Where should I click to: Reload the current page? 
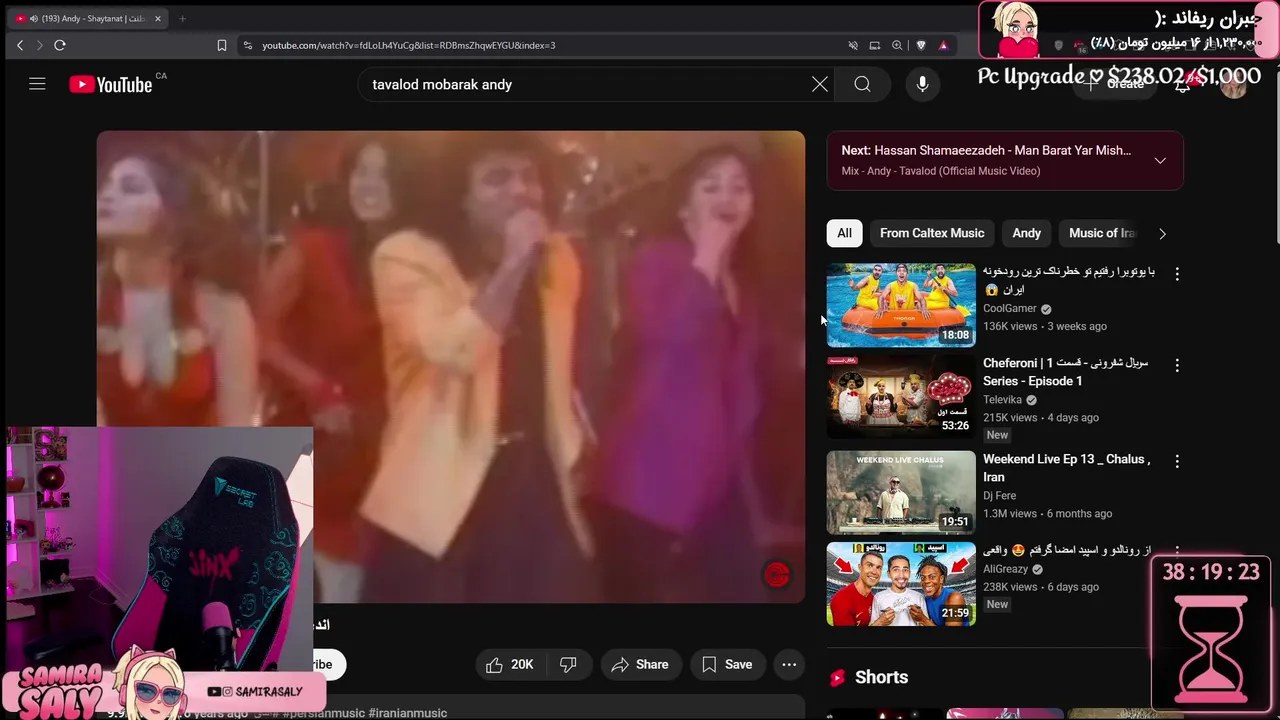pos(60,45)
